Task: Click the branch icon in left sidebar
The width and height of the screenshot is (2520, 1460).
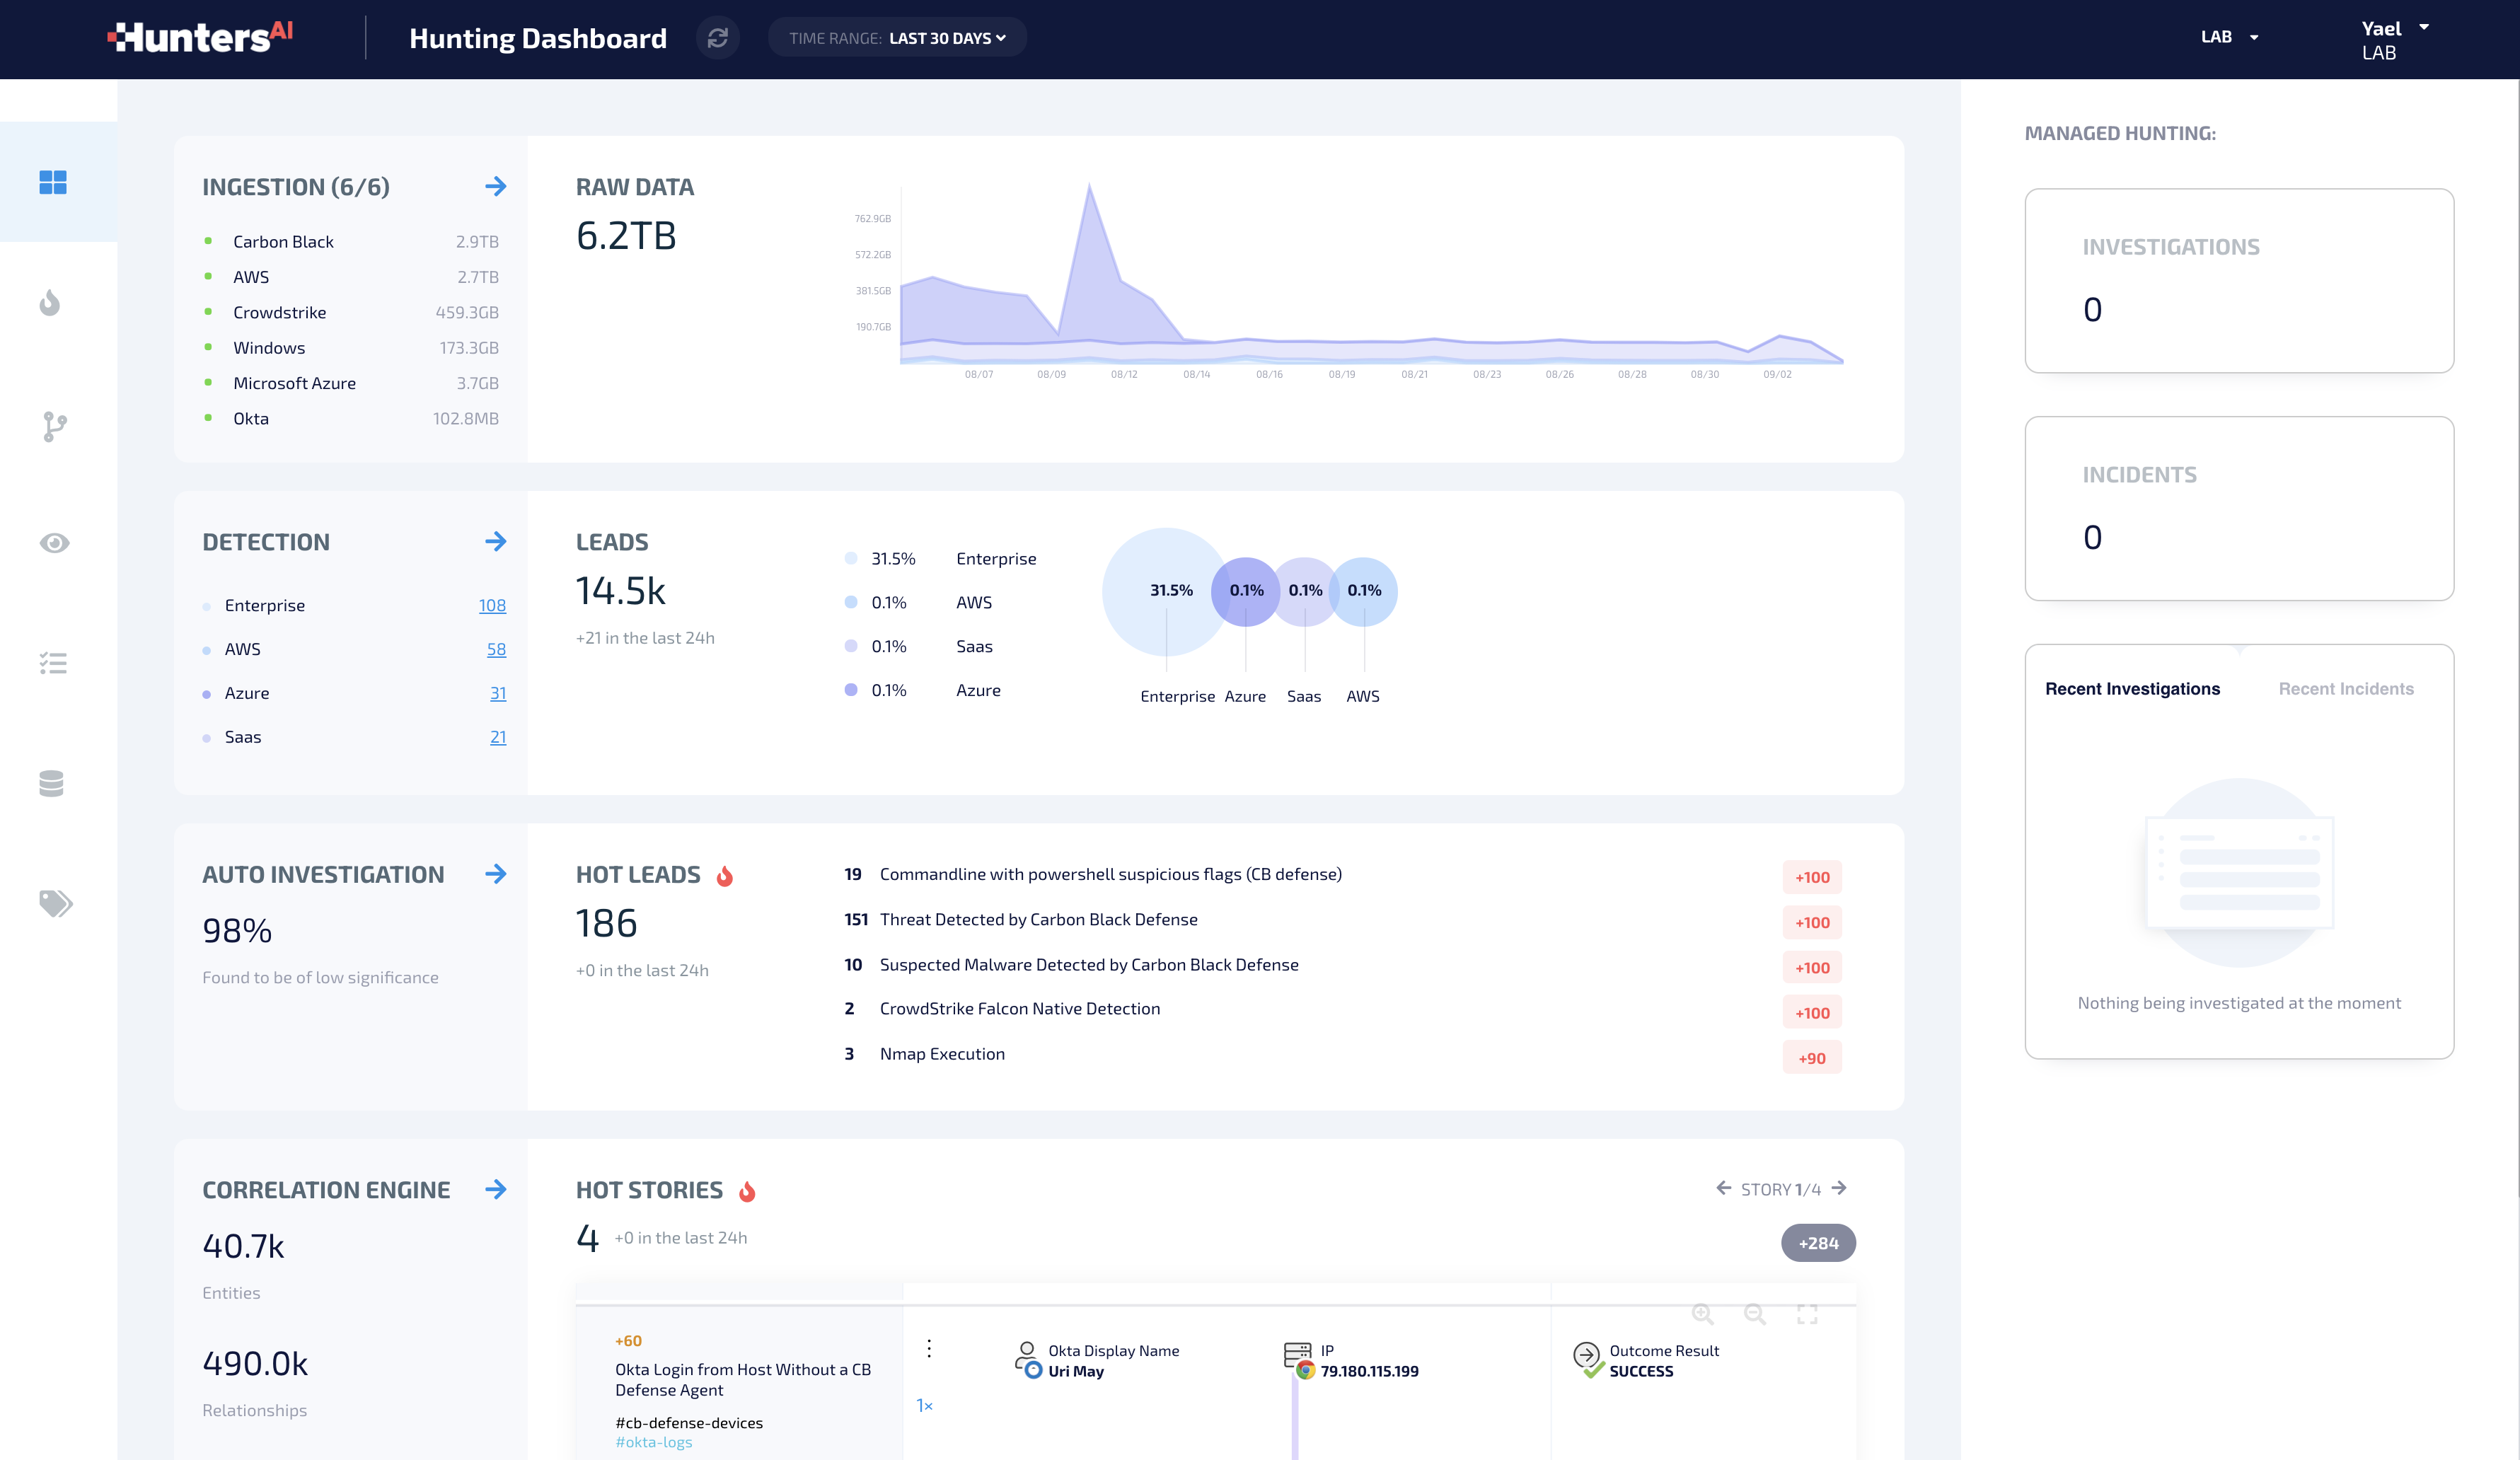Action: click(x=54, y=427)
